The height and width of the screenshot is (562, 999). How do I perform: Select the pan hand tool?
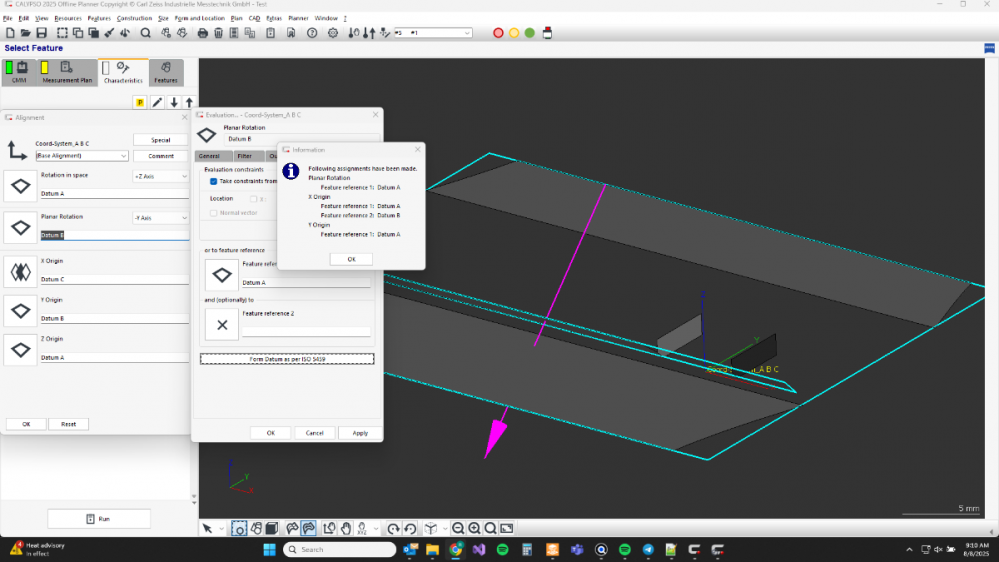click(346, 528)
